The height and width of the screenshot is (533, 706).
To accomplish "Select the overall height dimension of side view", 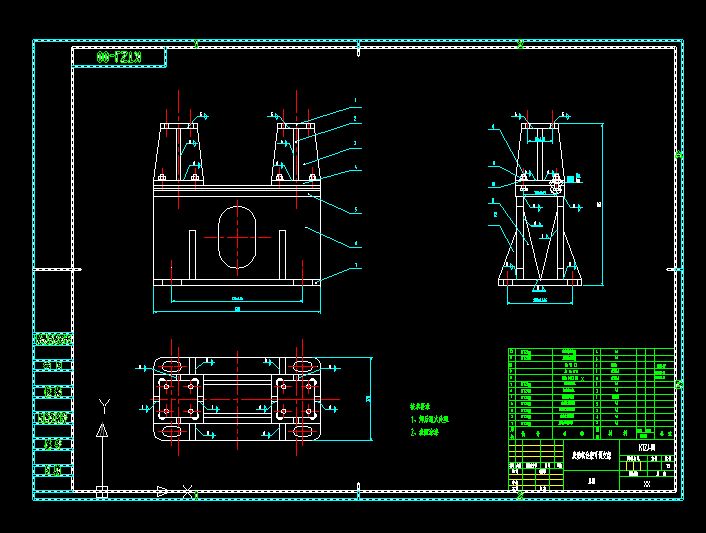I will [600, 204].
